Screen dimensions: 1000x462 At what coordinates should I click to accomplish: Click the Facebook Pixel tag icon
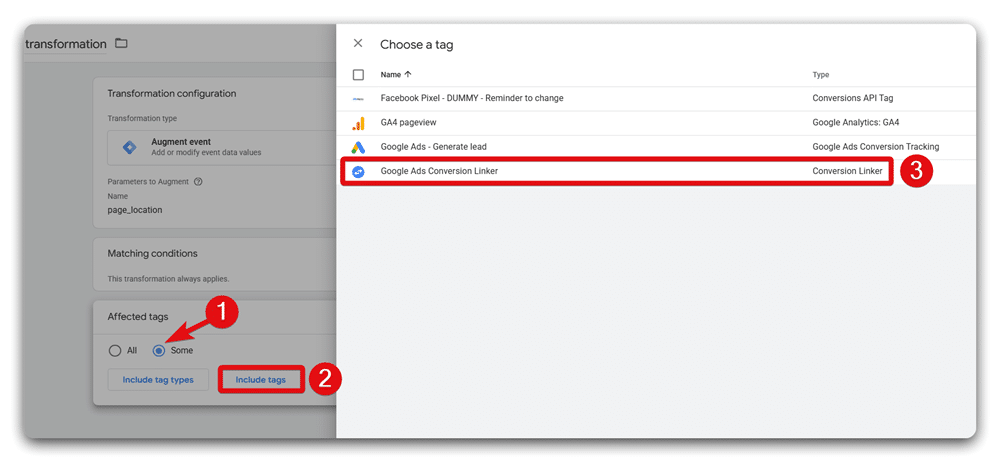pos(358,98)
